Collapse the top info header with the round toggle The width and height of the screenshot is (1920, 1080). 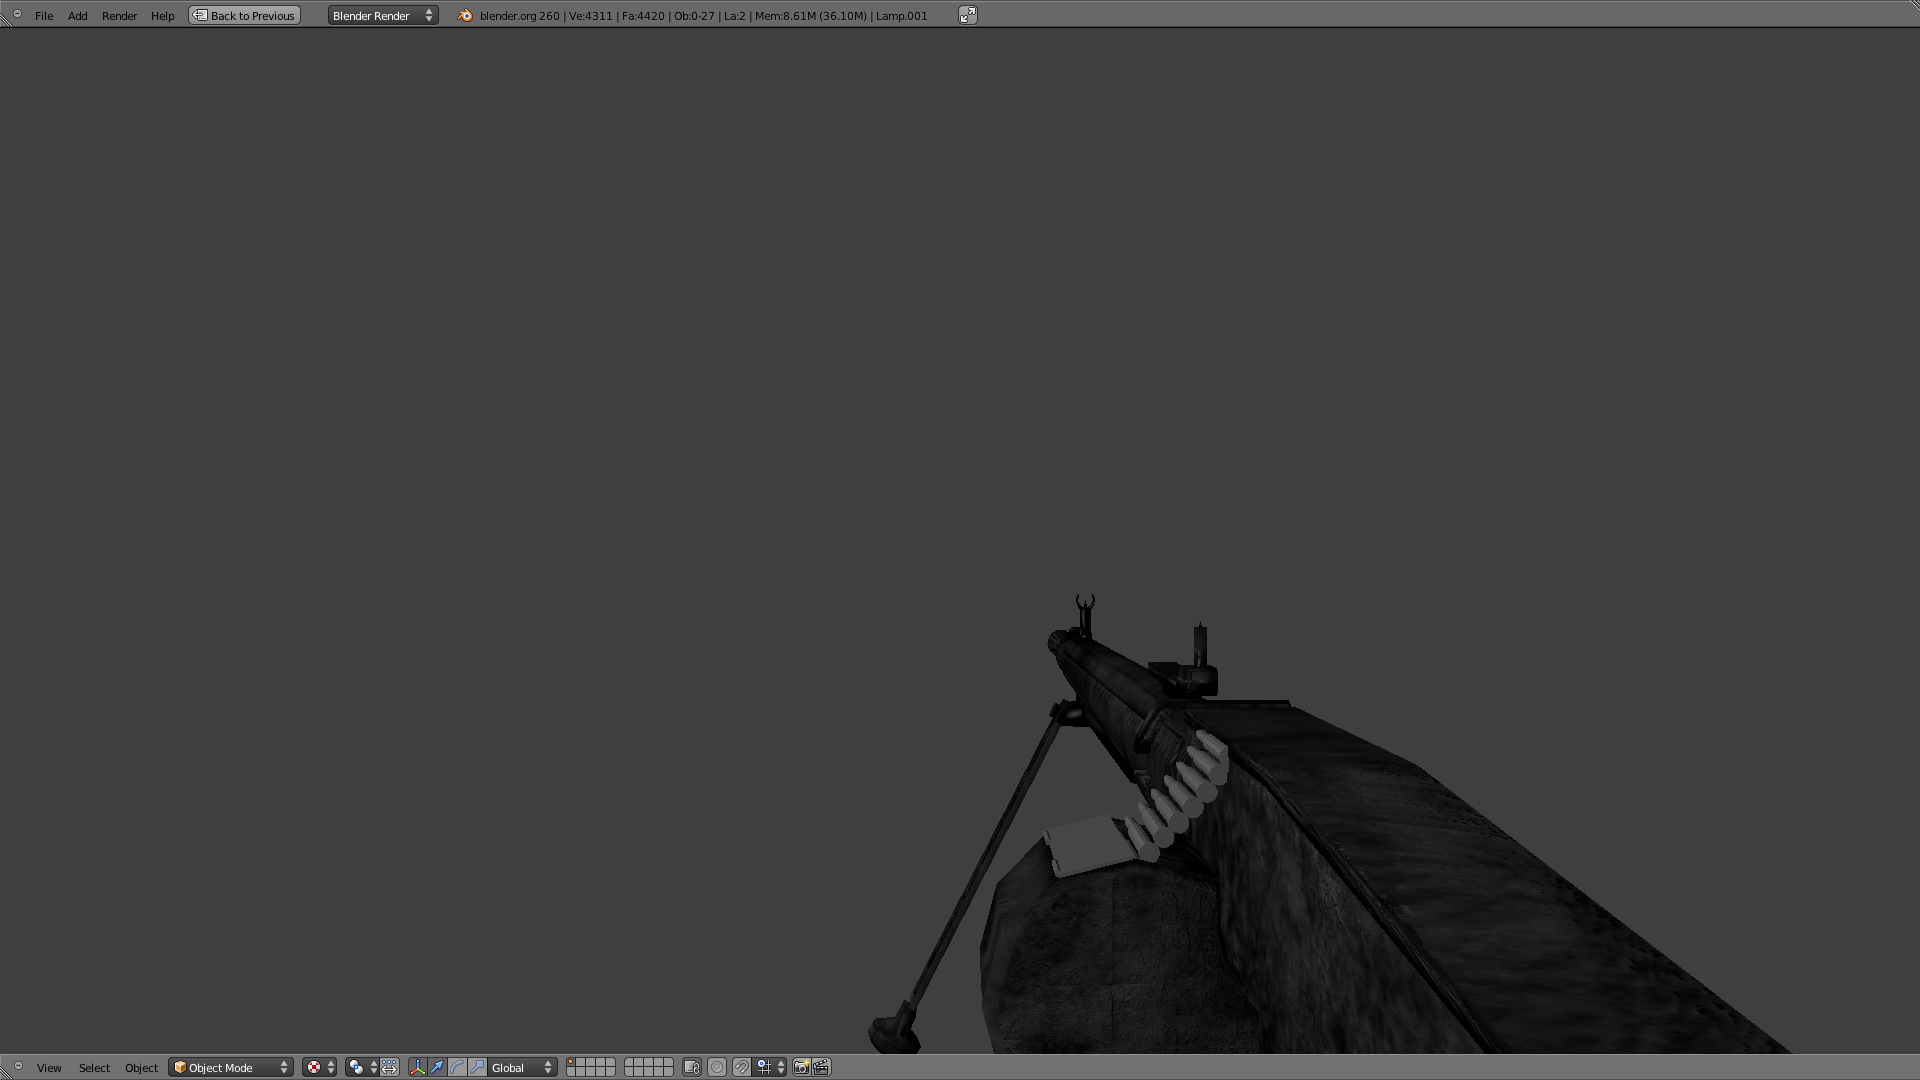point(17,14)
